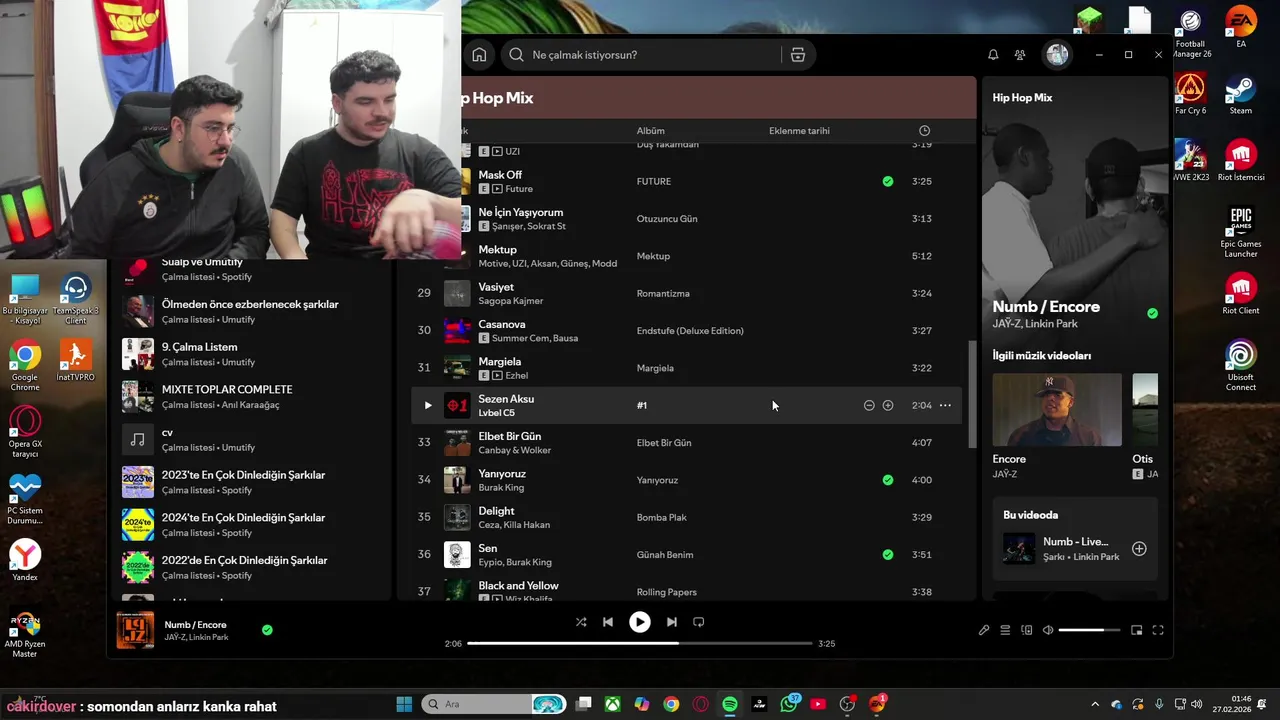Open the Spotify profile avatar menu
The height and width of the screenshot is (720, 1280).
pyautogui.click(x=1057, y=55)
